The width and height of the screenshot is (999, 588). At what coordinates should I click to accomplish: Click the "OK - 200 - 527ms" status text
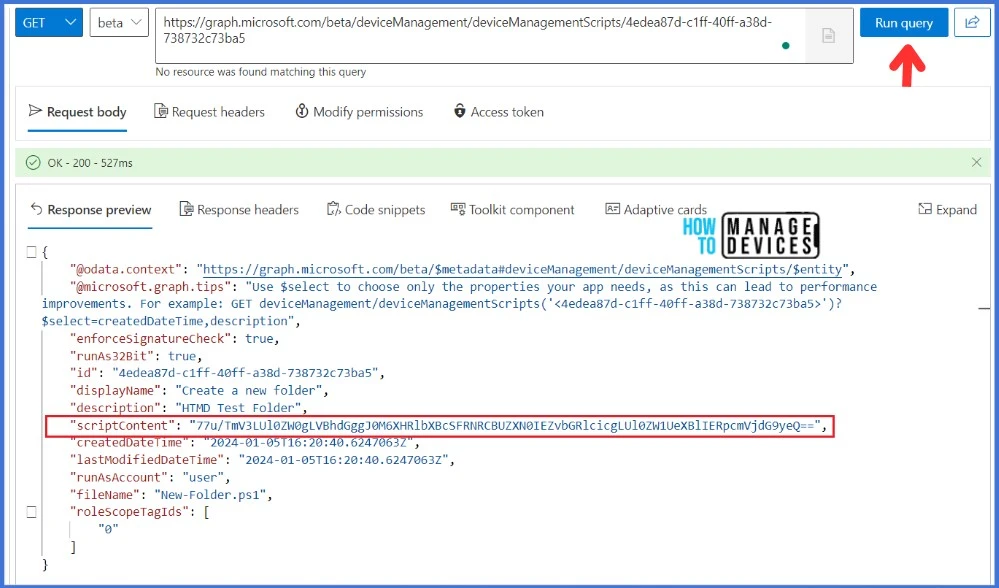90,163
